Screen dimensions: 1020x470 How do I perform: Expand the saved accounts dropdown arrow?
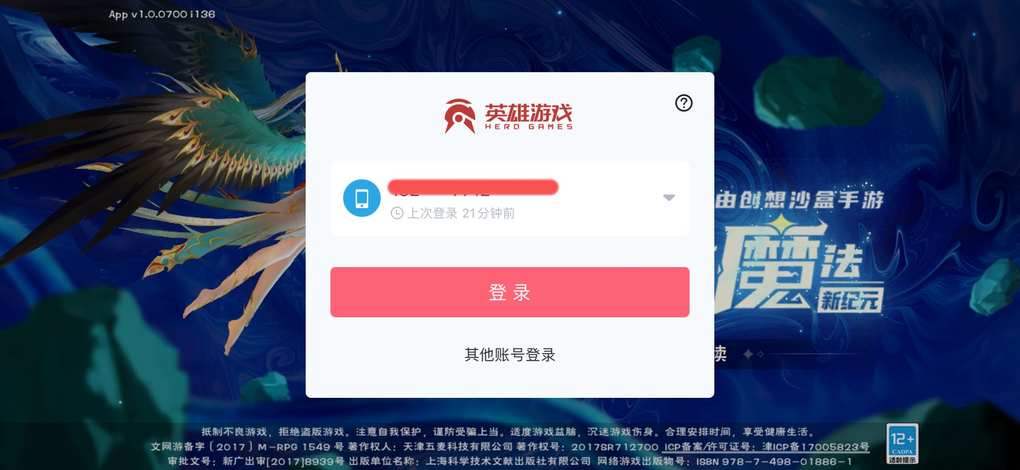(x=669, y=198)
